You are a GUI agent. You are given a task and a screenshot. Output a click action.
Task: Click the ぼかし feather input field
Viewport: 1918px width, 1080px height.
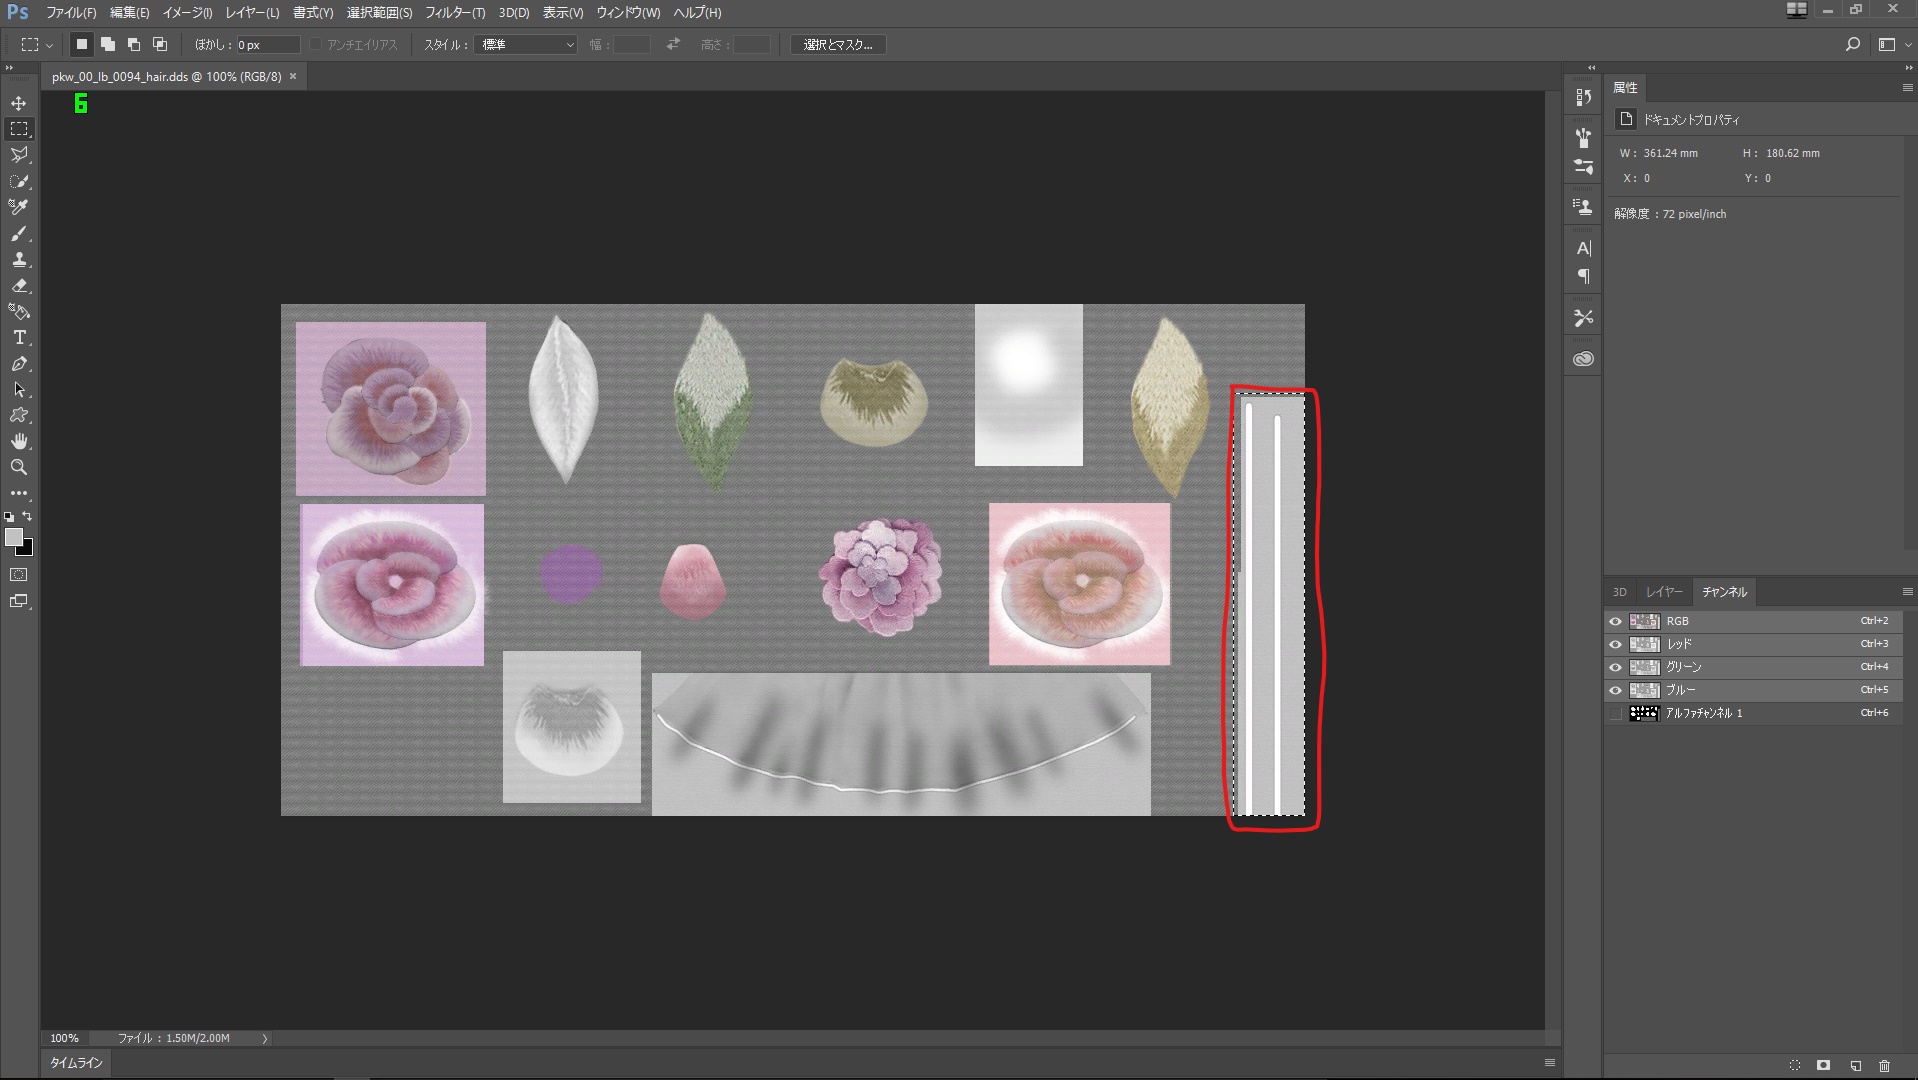point(267,45)
